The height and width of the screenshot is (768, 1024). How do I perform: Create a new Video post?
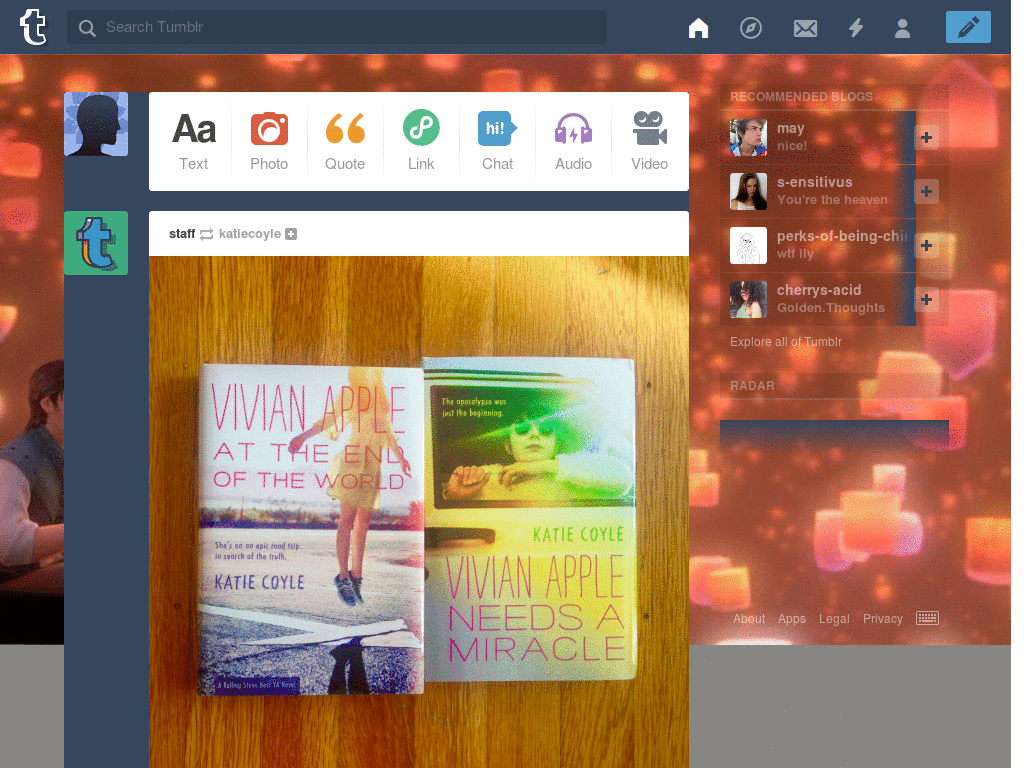tap(649, 141)
